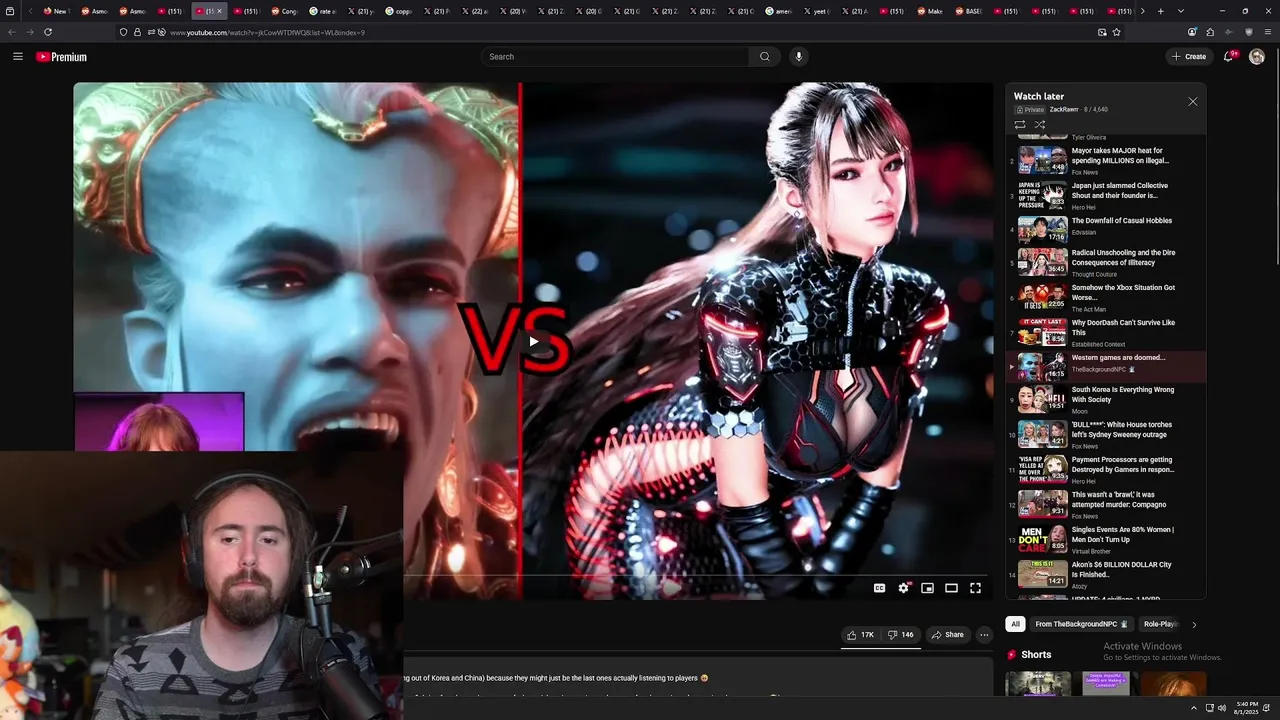
Task: Toggle closed captions on the player
Action: tap(880, 588)
